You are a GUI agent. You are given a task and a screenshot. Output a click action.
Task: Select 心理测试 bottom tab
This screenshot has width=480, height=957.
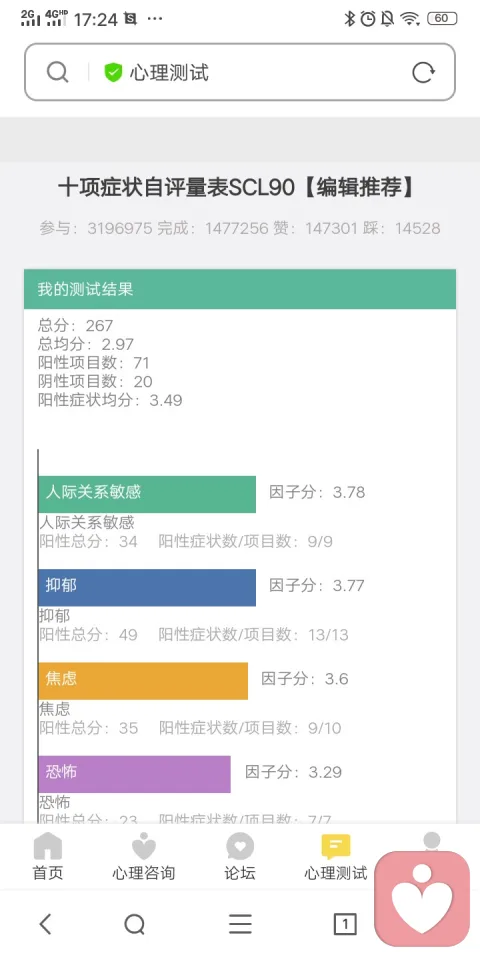click(x=336, y=858)
